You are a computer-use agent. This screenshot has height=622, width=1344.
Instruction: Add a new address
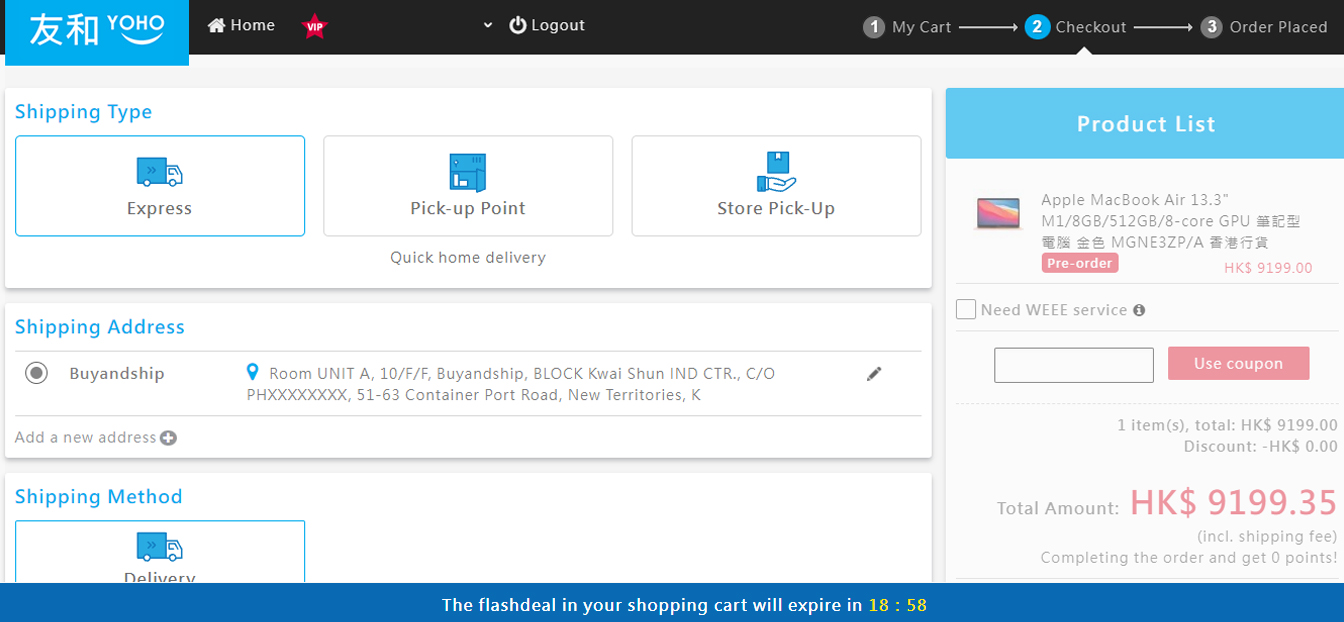click(x=96, y=438)
